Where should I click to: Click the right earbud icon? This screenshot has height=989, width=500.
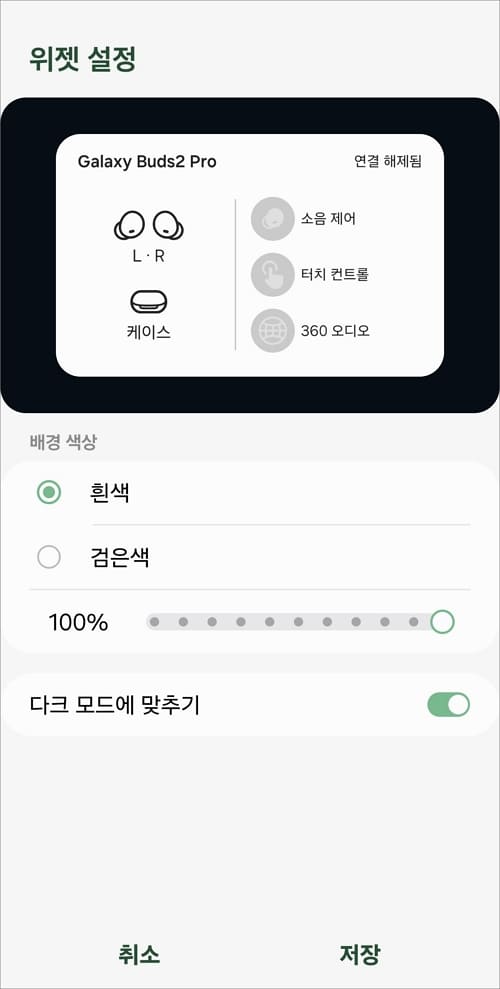click(168, 225)
